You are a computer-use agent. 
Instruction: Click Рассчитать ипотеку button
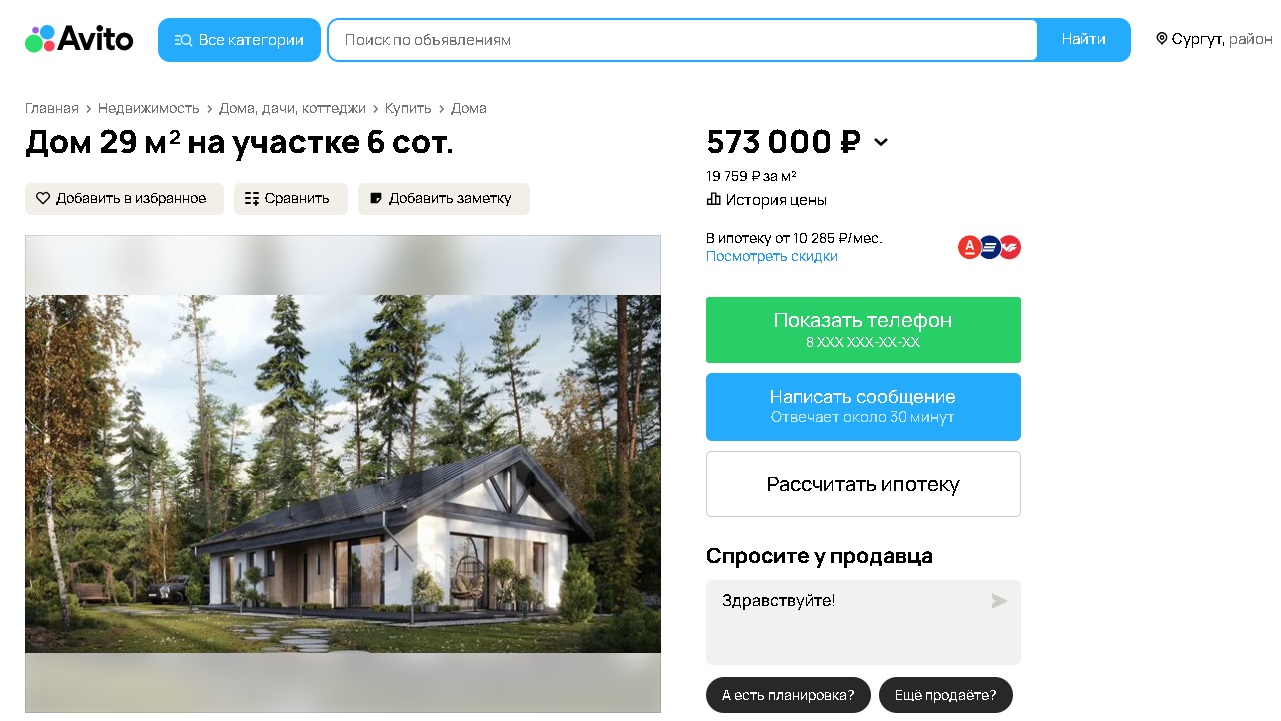[863, 484]
